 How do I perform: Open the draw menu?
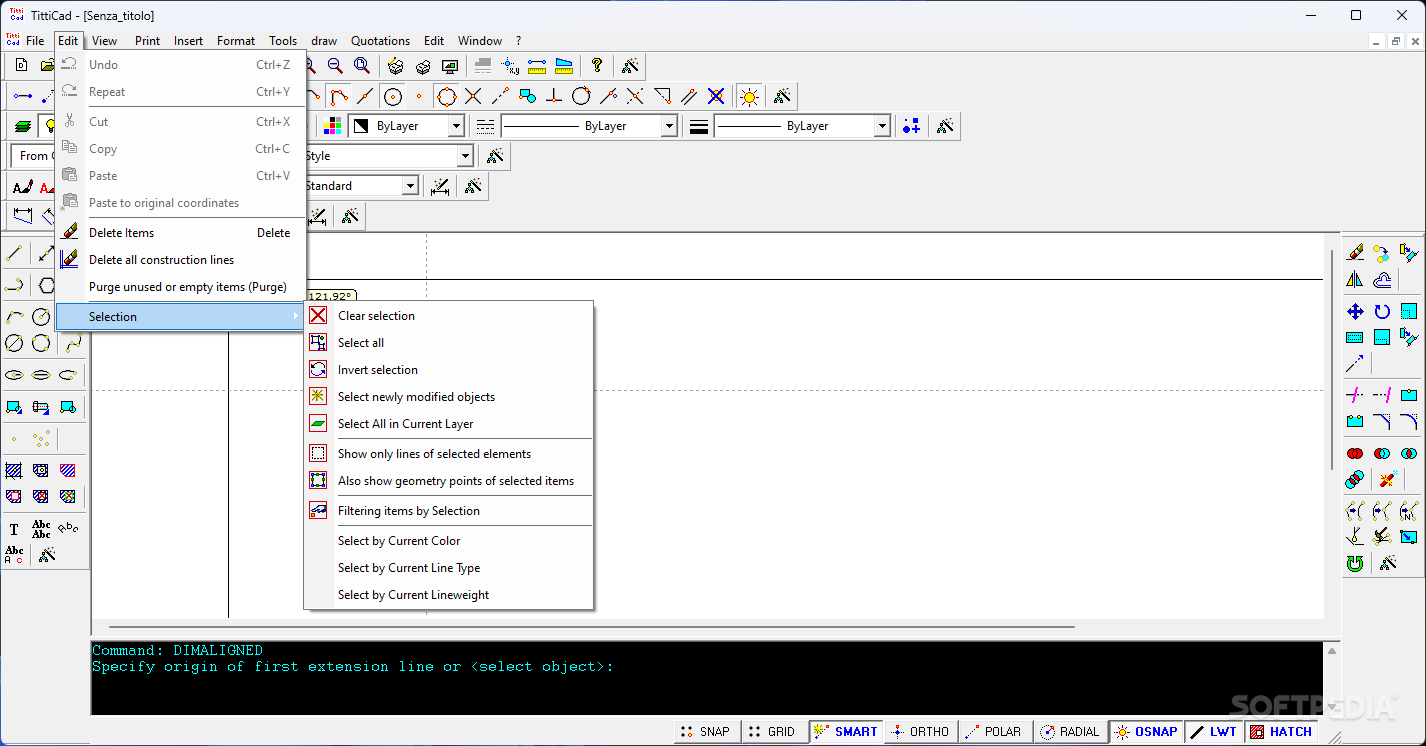click(324, 41)
